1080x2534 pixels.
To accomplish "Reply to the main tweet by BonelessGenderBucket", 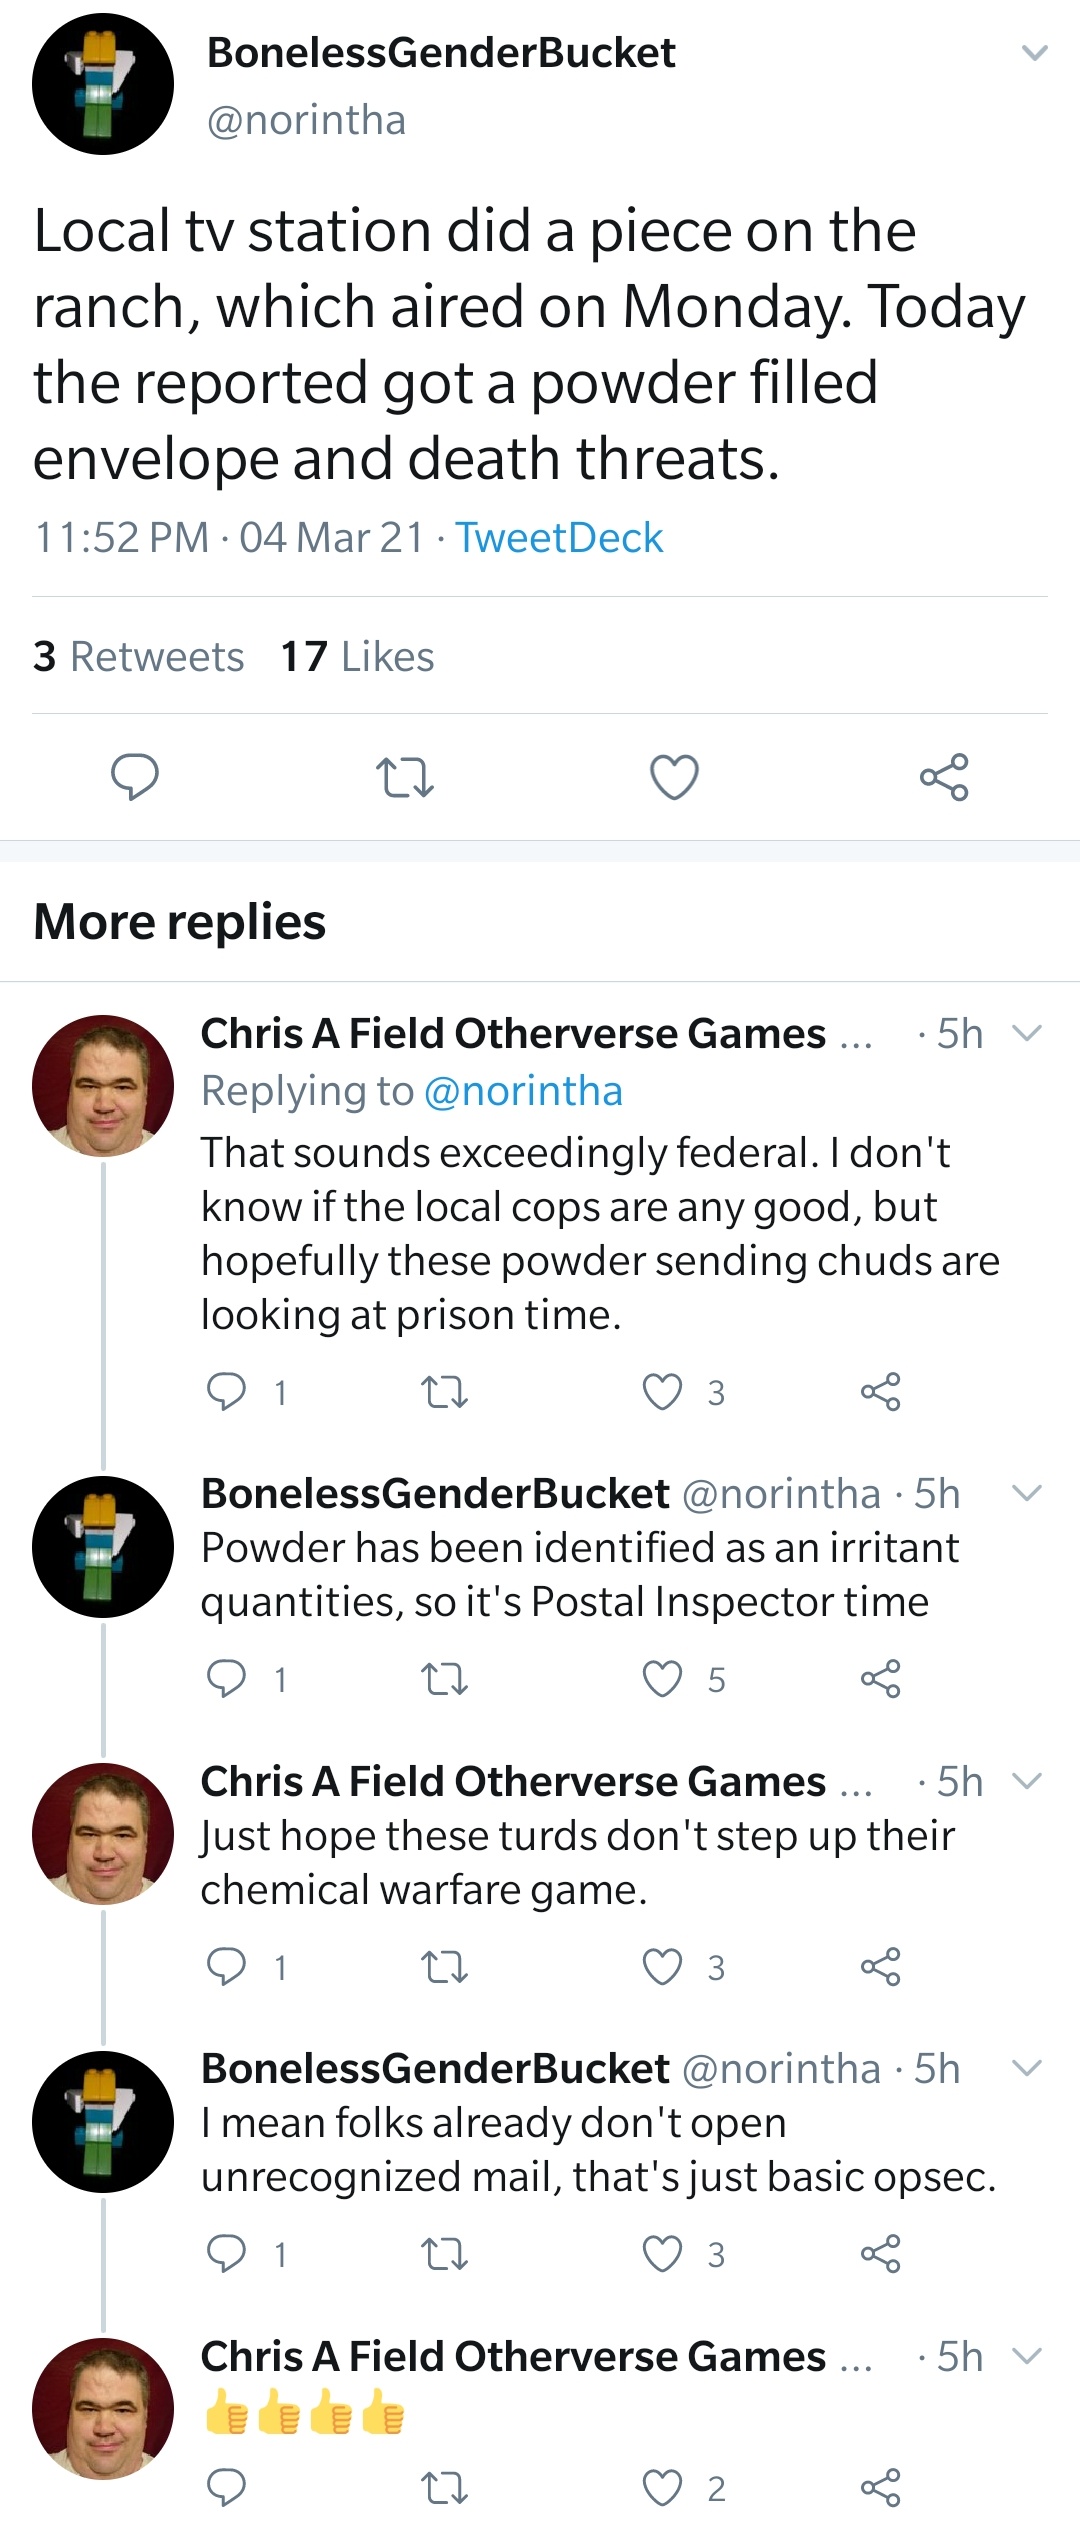I will click(x=134, y=777).
